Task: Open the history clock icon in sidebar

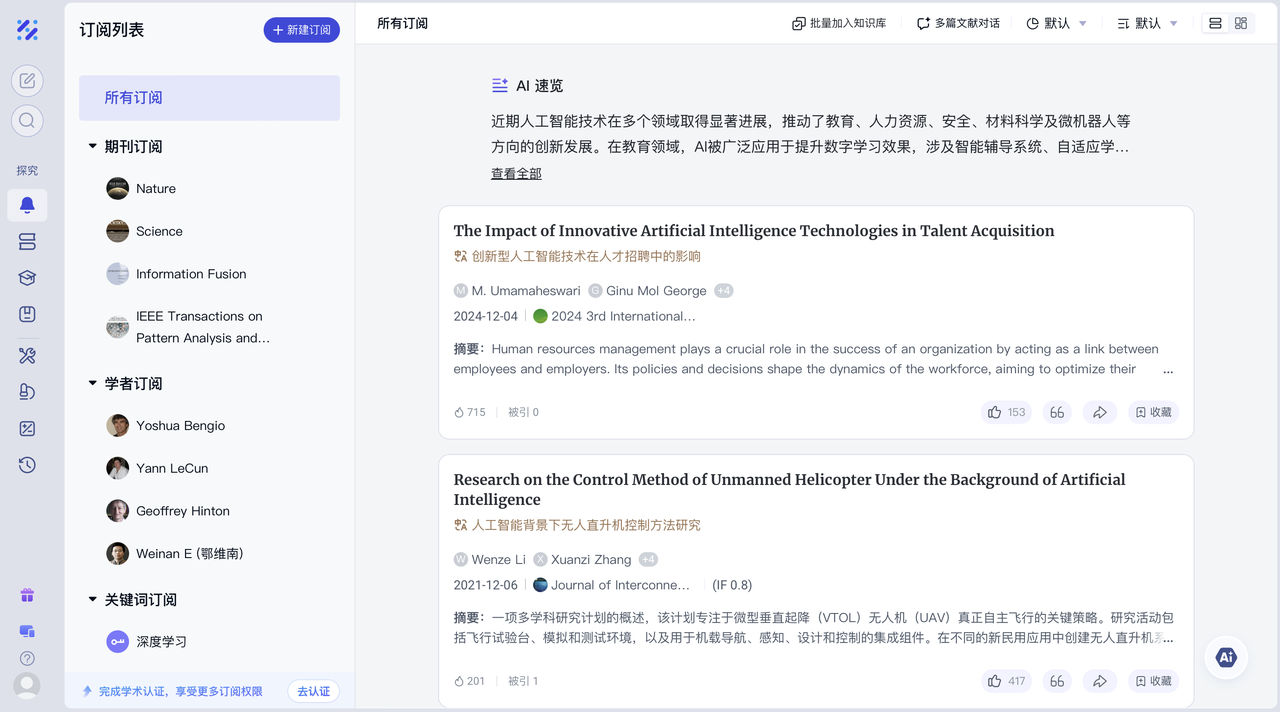Action: point(27,465)
